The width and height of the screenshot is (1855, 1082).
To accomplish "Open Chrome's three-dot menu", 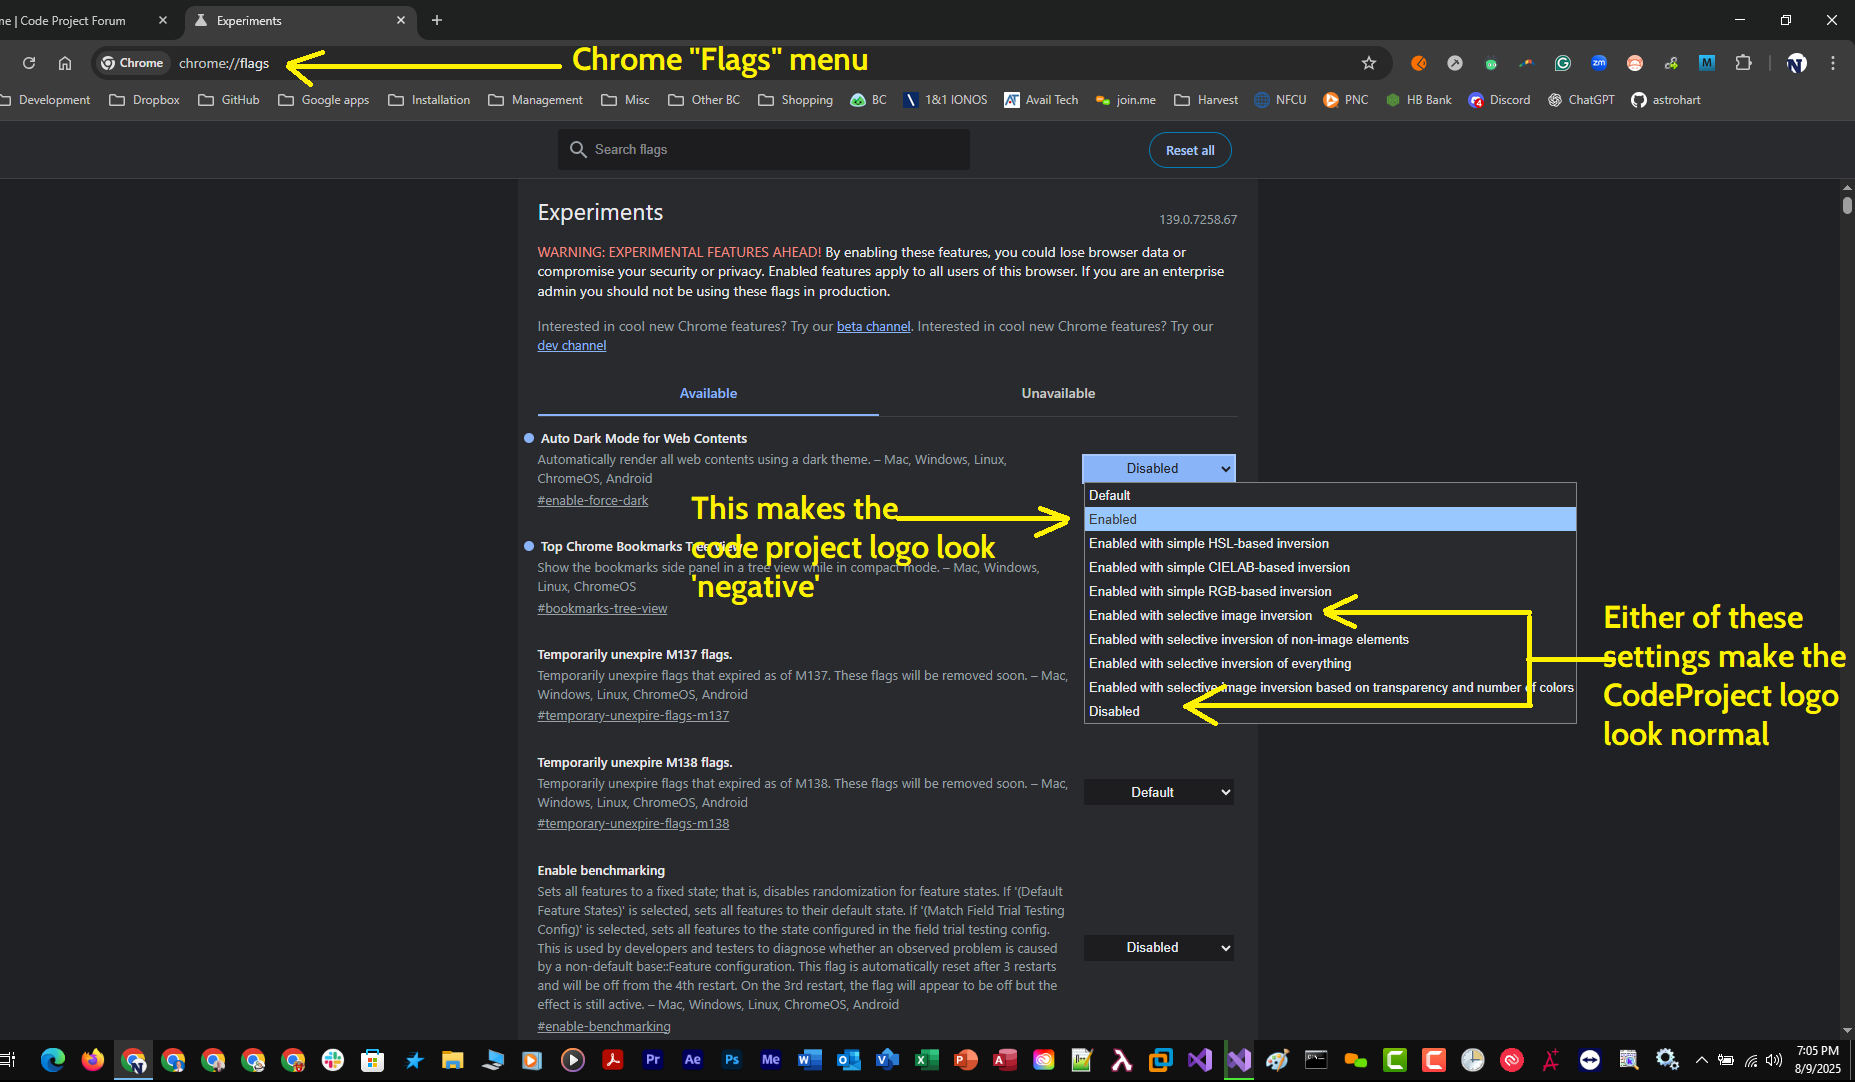I will (x=1833, y=63).
